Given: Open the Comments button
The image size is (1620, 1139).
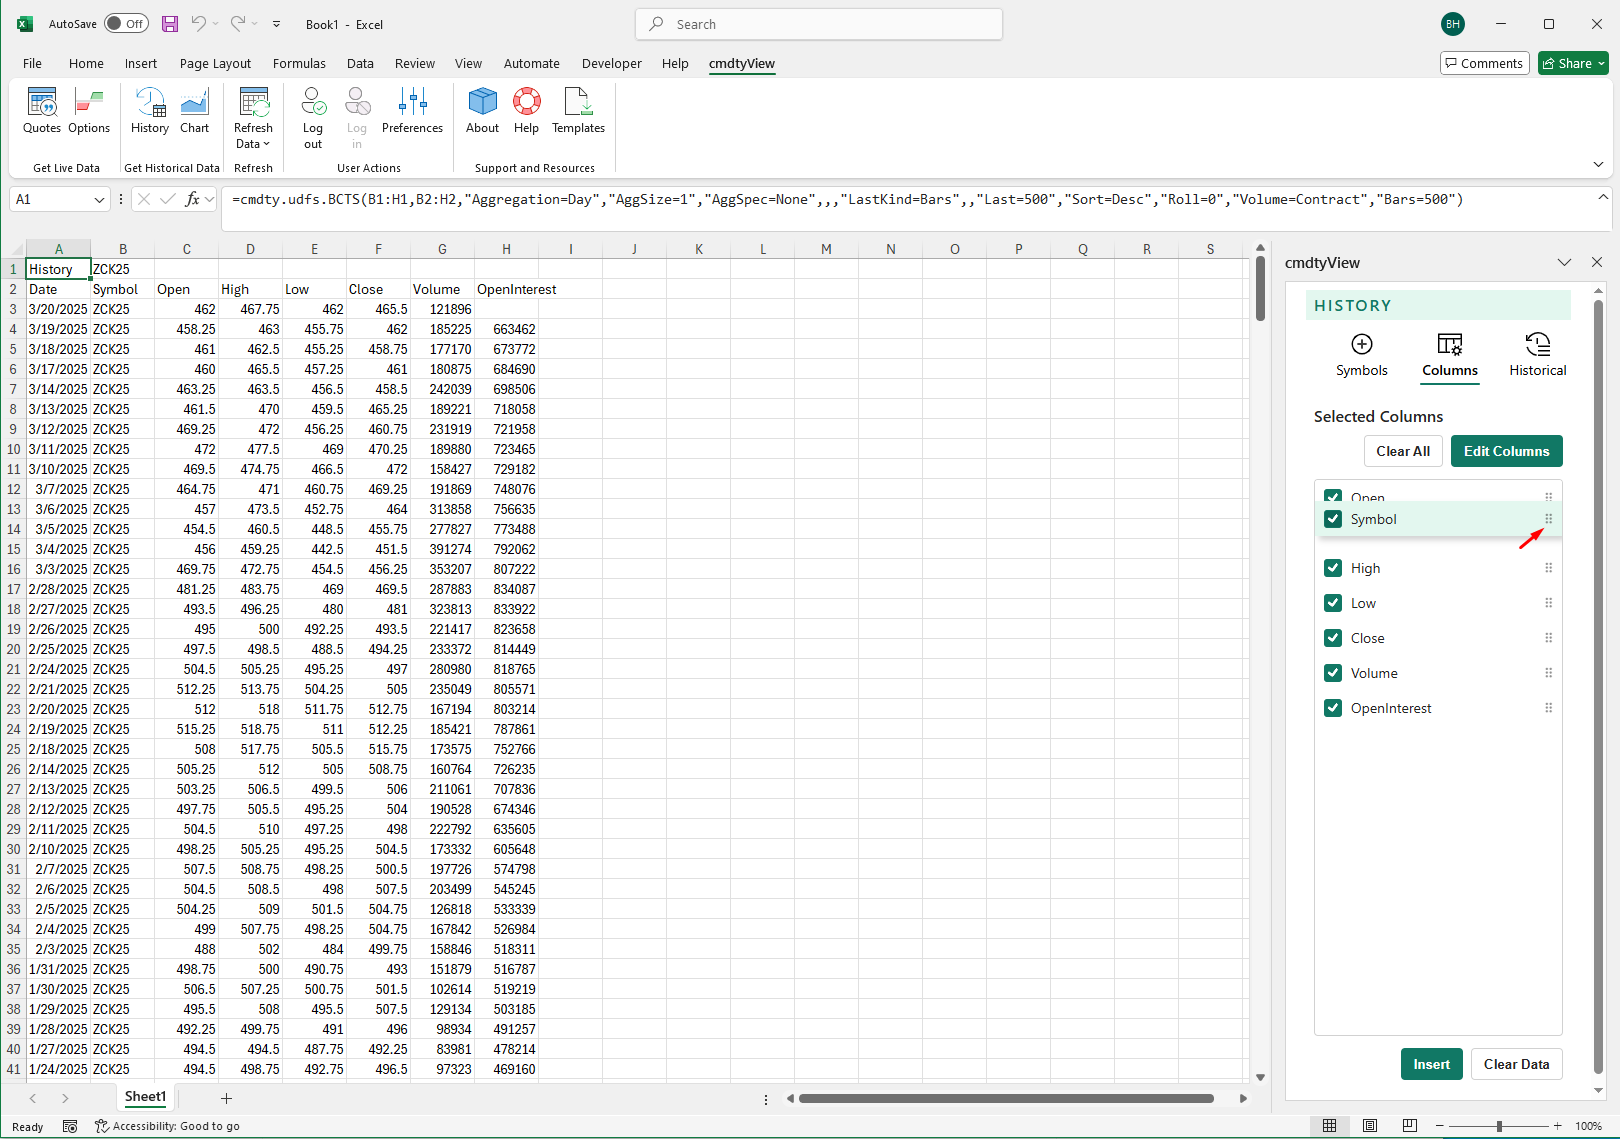Looking at the screenshot, I should point(1485,63).
